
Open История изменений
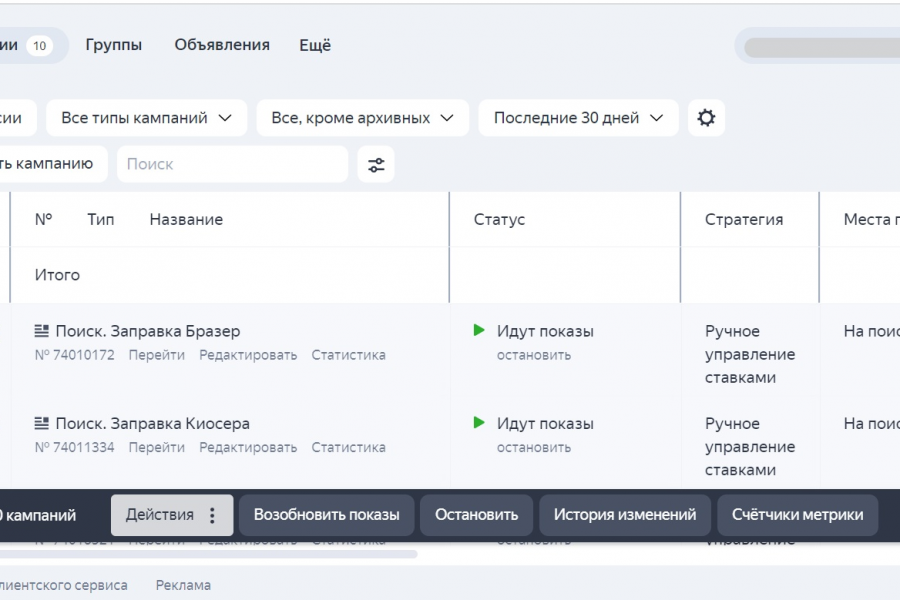pos(625,515)
